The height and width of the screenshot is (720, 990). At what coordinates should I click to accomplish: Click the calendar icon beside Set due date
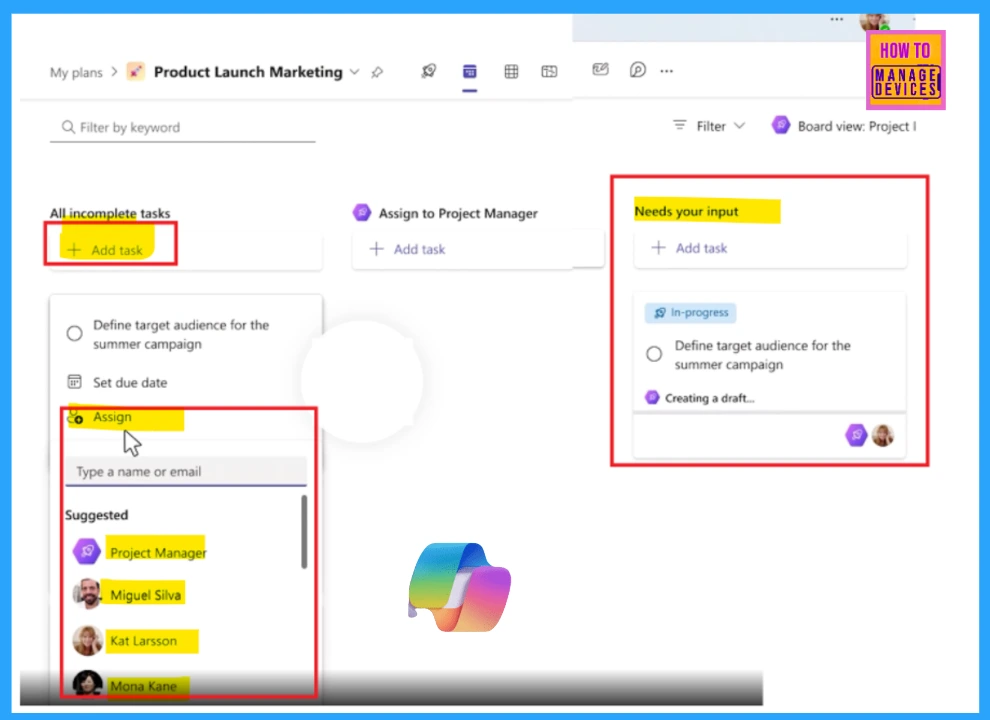tap(75, 381)
